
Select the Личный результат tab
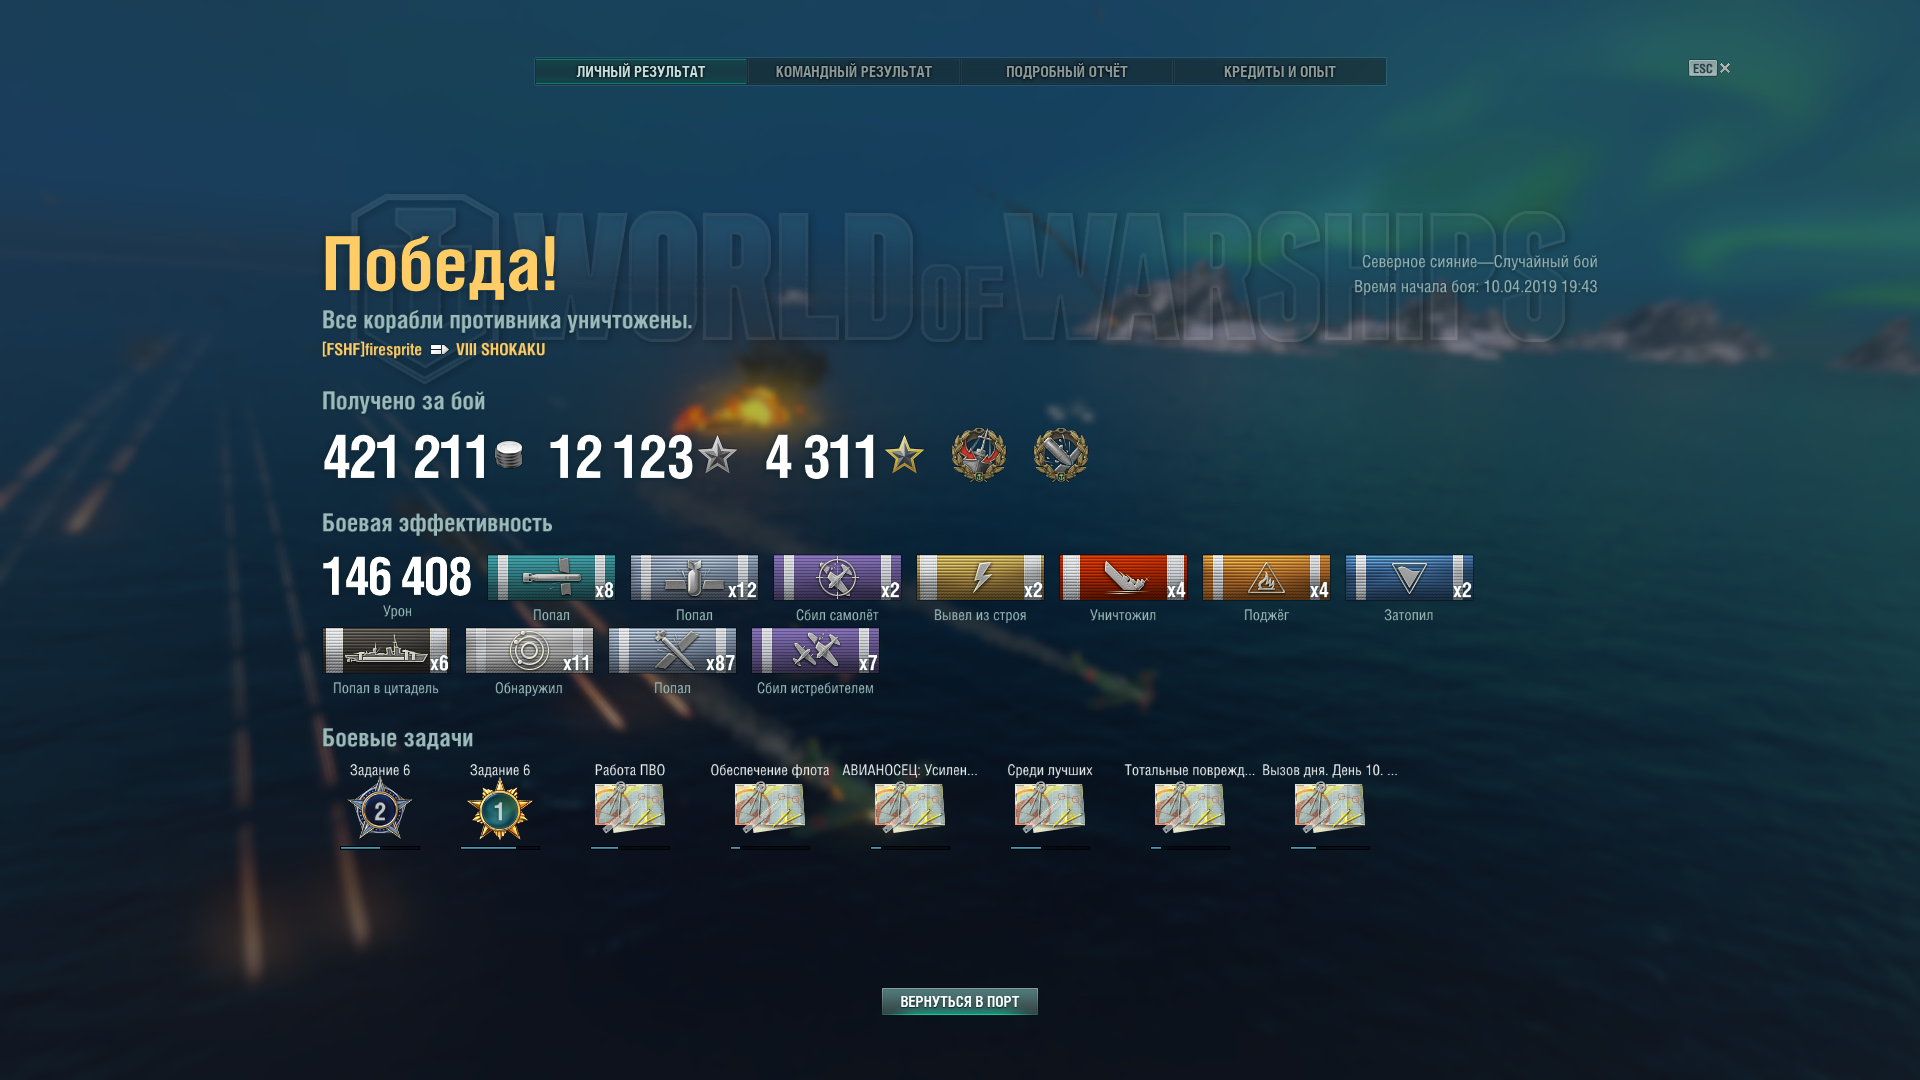(641, 72)
